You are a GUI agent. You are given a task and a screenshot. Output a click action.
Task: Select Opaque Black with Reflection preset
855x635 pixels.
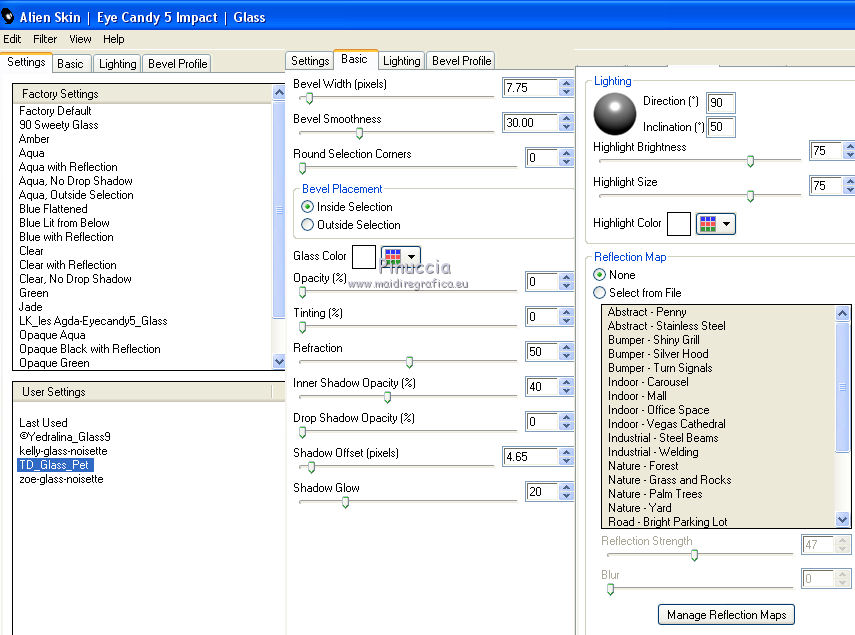click(x=90, y=349)
